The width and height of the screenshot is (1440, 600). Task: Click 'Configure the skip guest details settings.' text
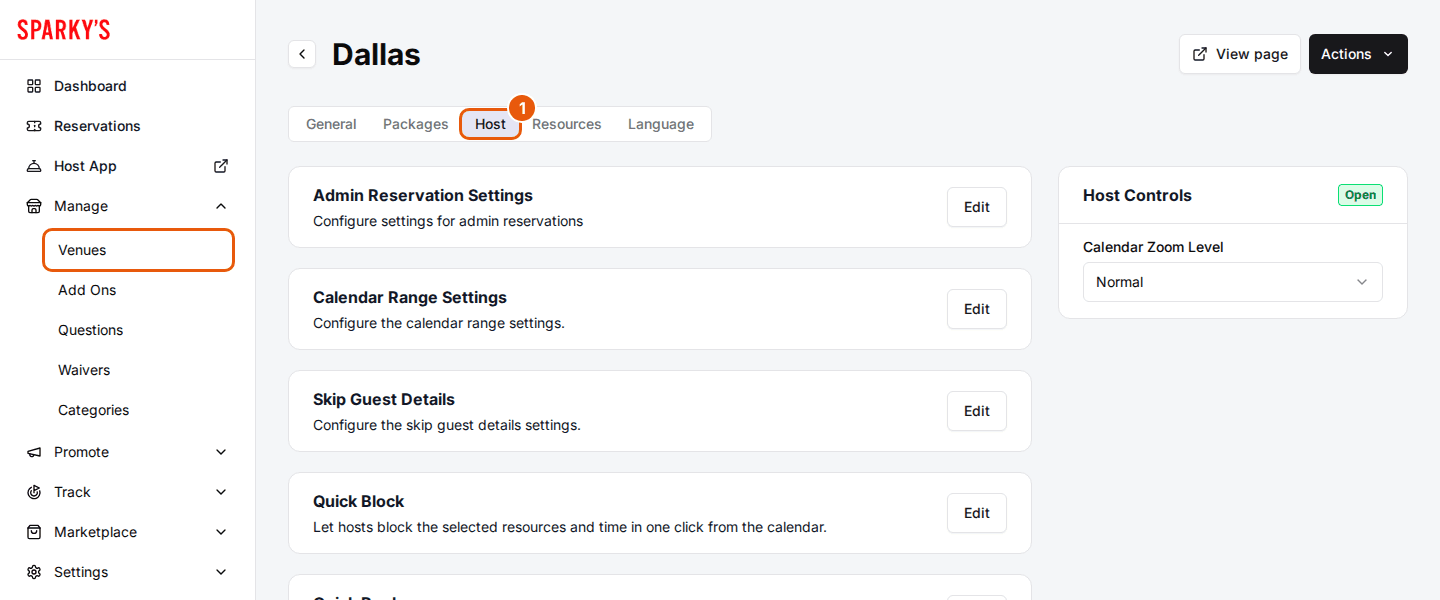click(447, 425)
